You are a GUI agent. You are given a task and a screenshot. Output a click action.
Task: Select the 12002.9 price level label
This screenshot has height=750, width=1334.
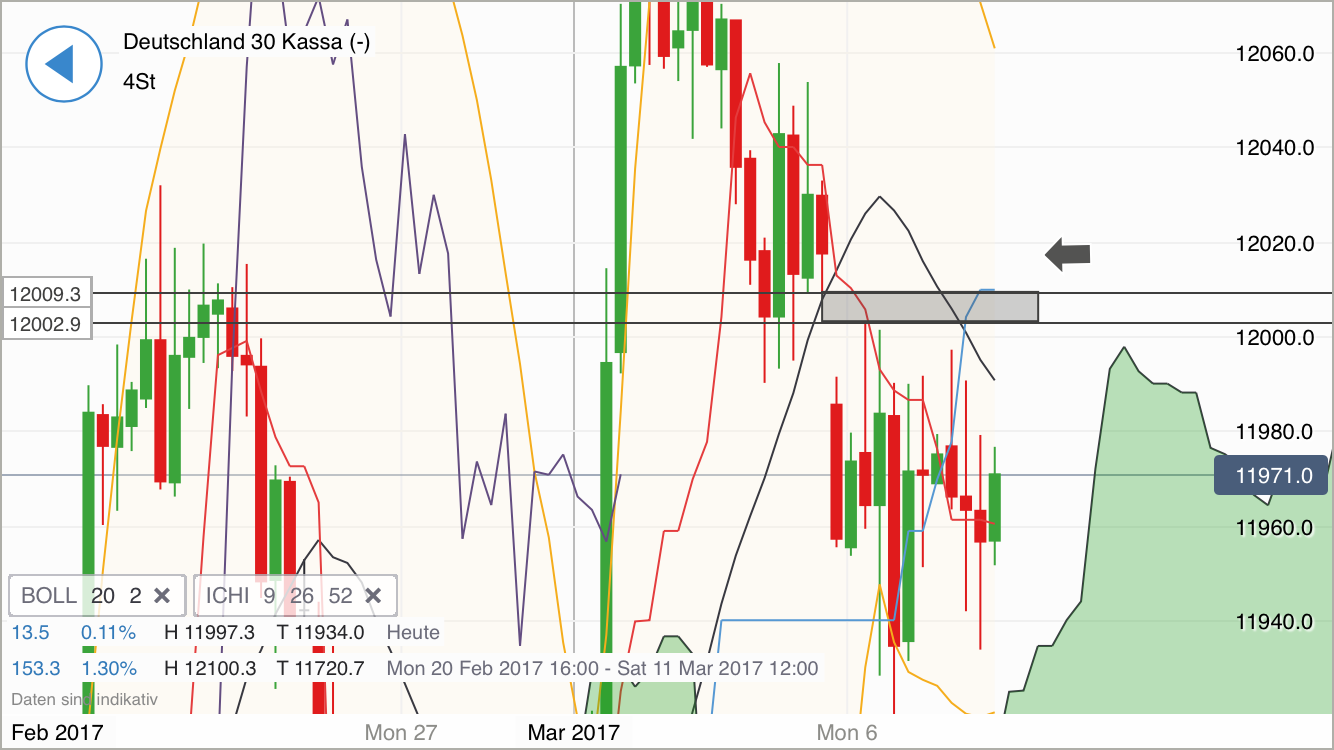45,322
